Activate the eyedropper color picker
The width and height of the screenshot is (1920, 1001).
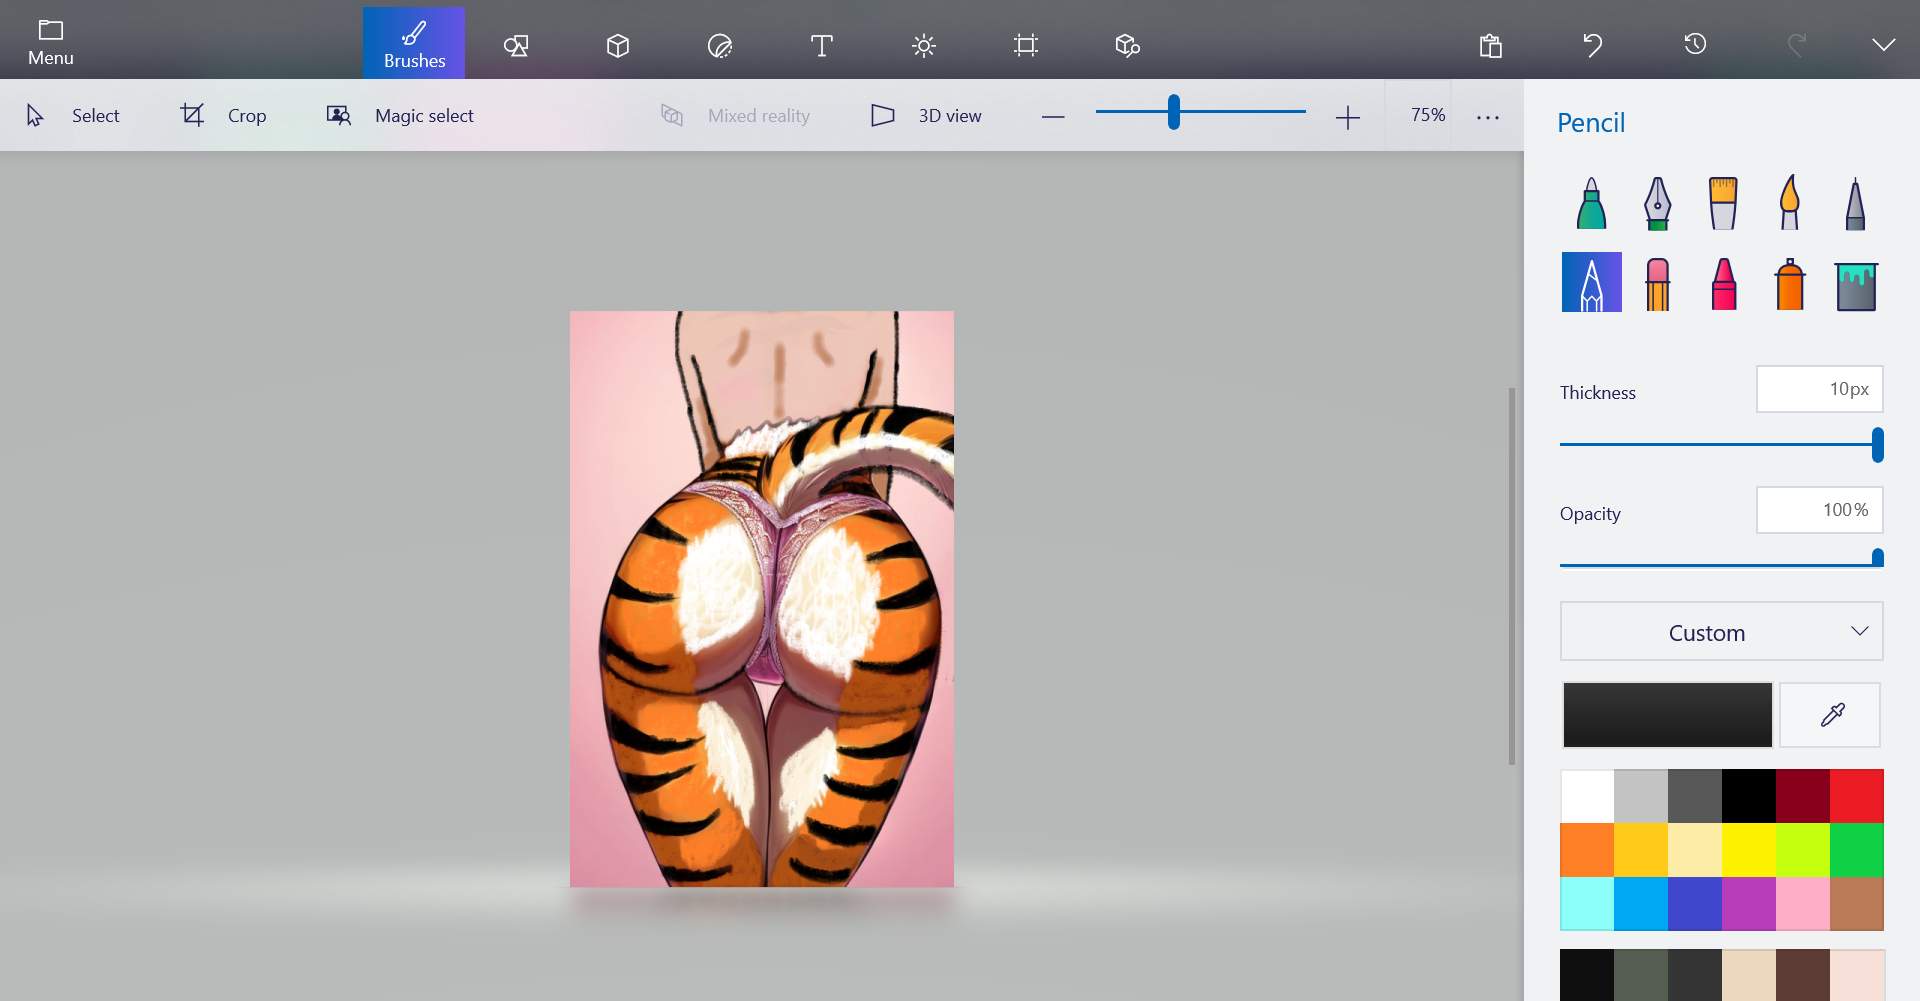[1831, 715]
